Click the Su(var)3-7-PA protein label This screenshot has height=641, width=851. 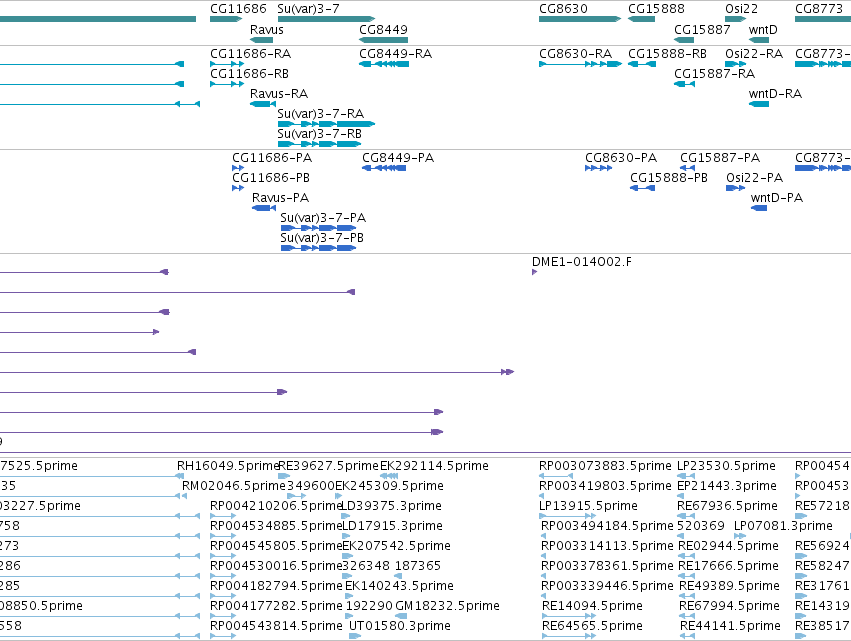click(x=323, y=218)
